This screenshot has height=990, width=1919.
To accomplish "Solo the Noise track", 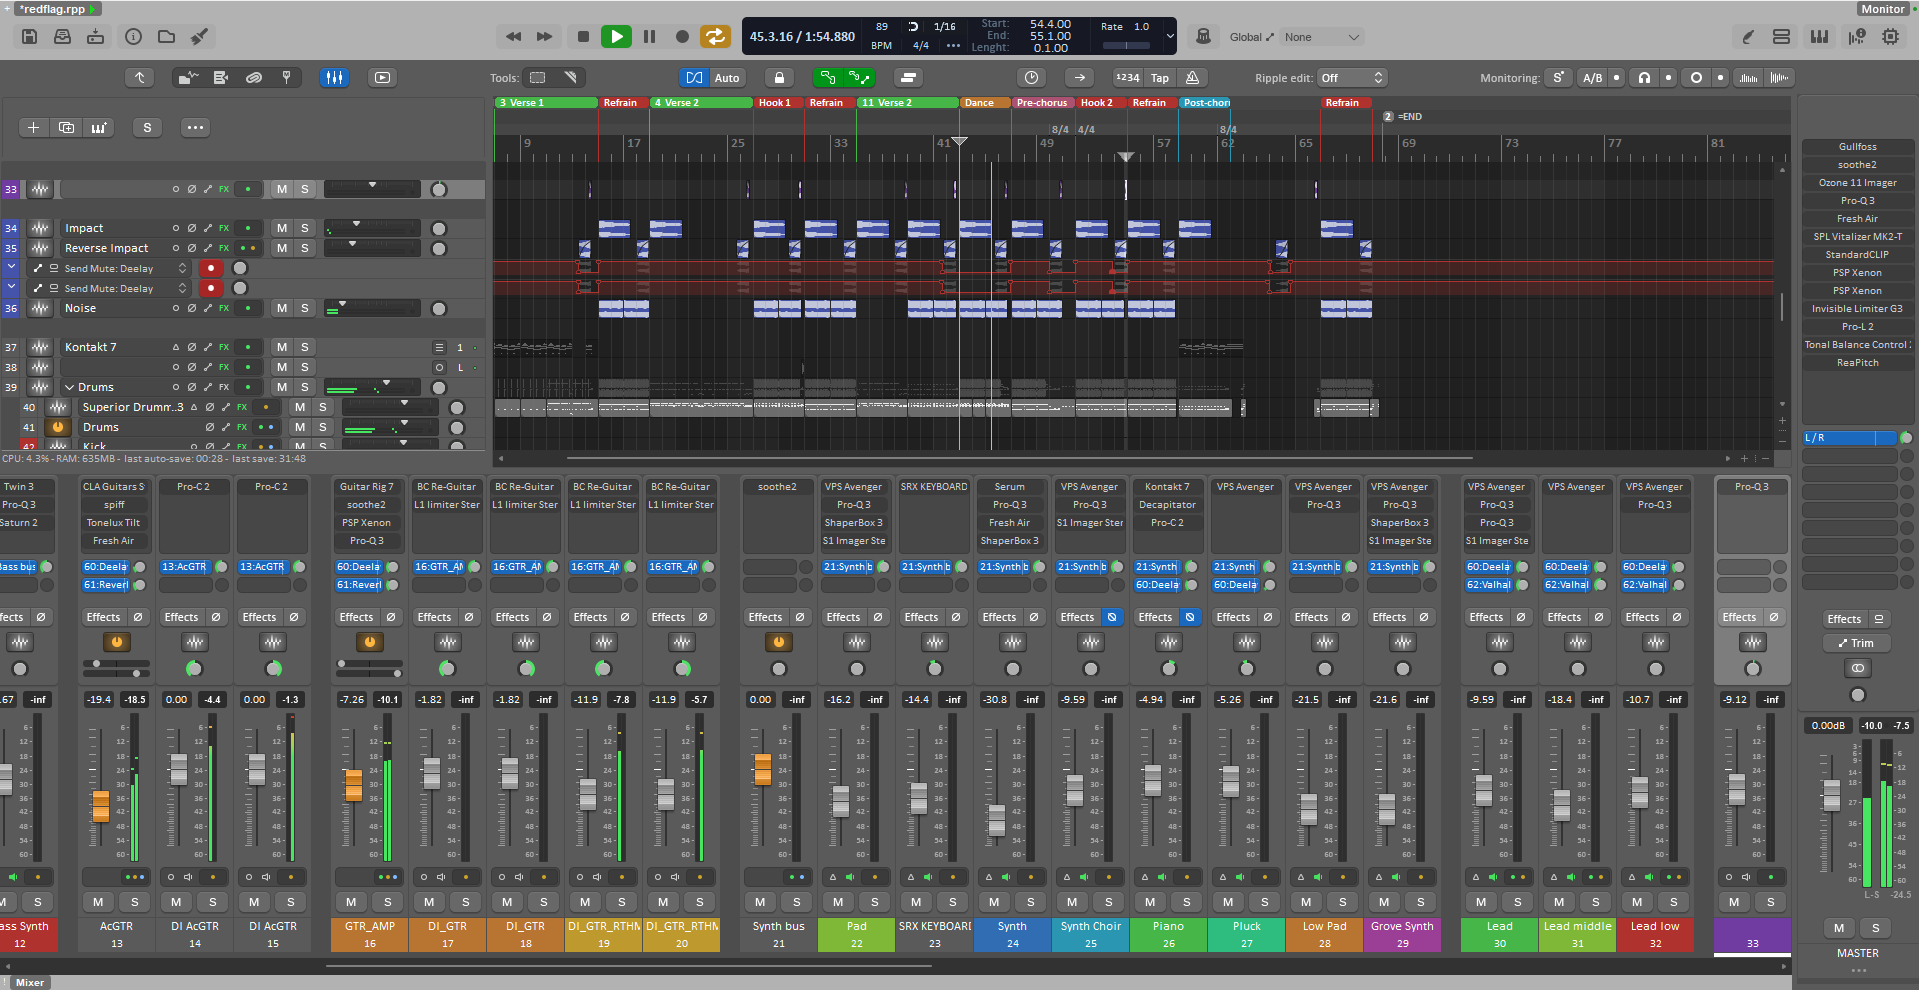I will [305, 308].
